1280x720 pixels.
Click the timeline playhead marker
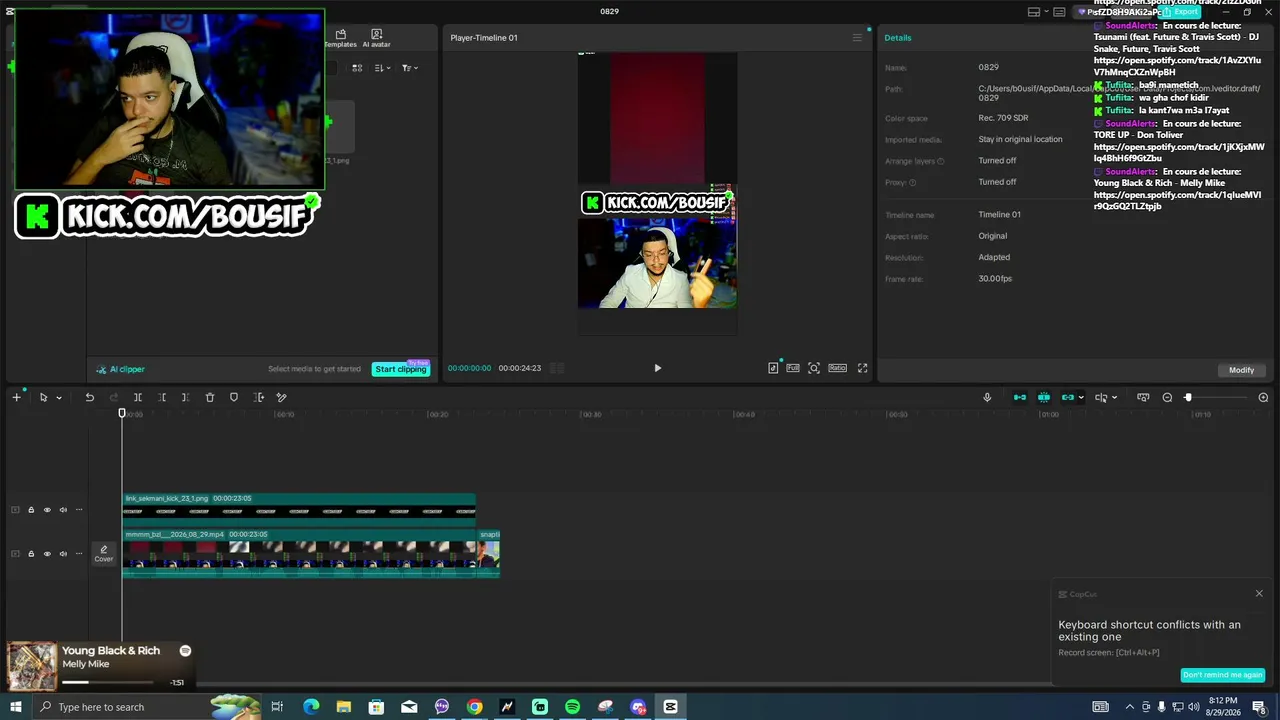click(122, 413)
